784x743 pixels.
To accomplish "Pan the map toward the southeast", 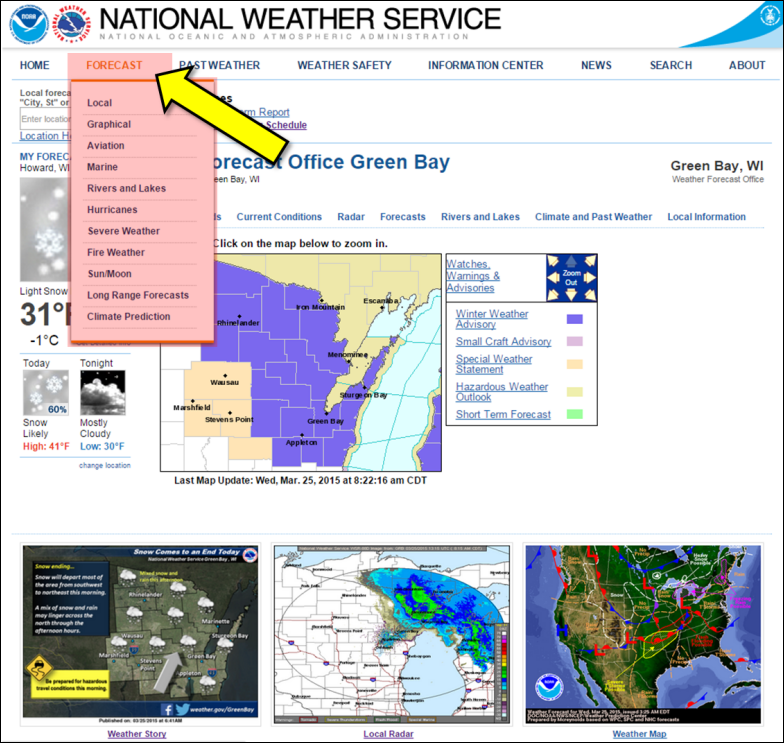I will pos(590,294).
